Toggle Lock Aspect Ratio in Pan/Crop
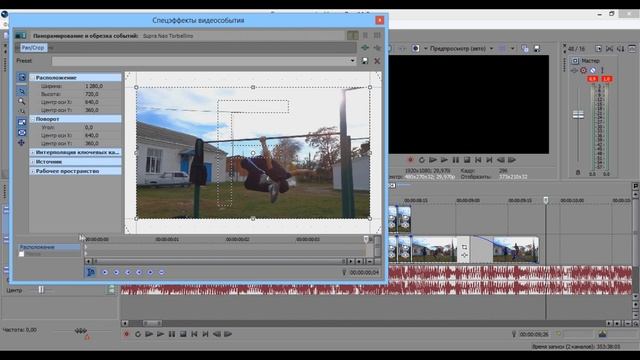Screen dimensions: 640x360 [x=22, y=122]
